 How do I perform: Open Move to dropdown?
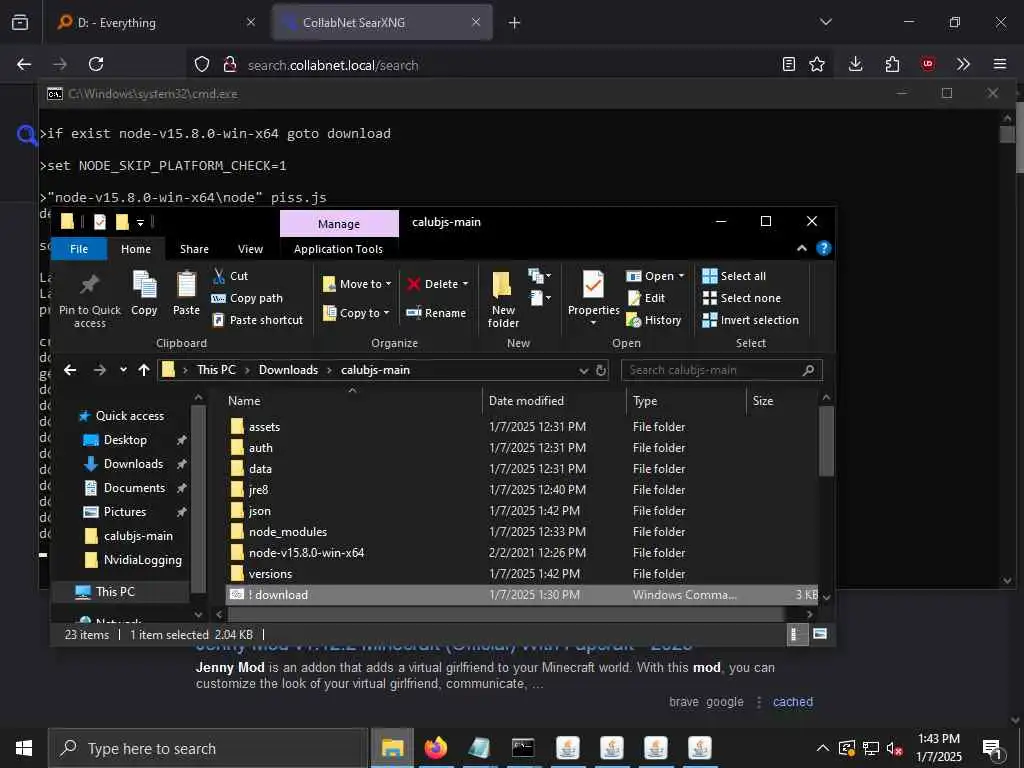coord(357,284)
